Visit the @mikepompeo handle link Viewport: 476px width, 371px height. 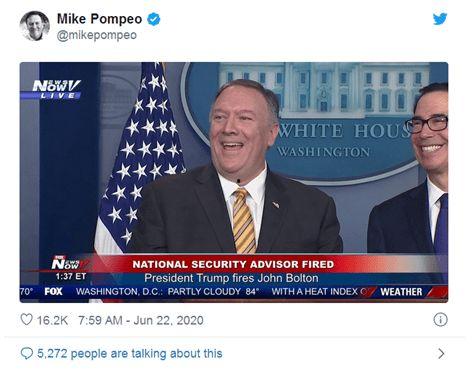click(97, 35)
